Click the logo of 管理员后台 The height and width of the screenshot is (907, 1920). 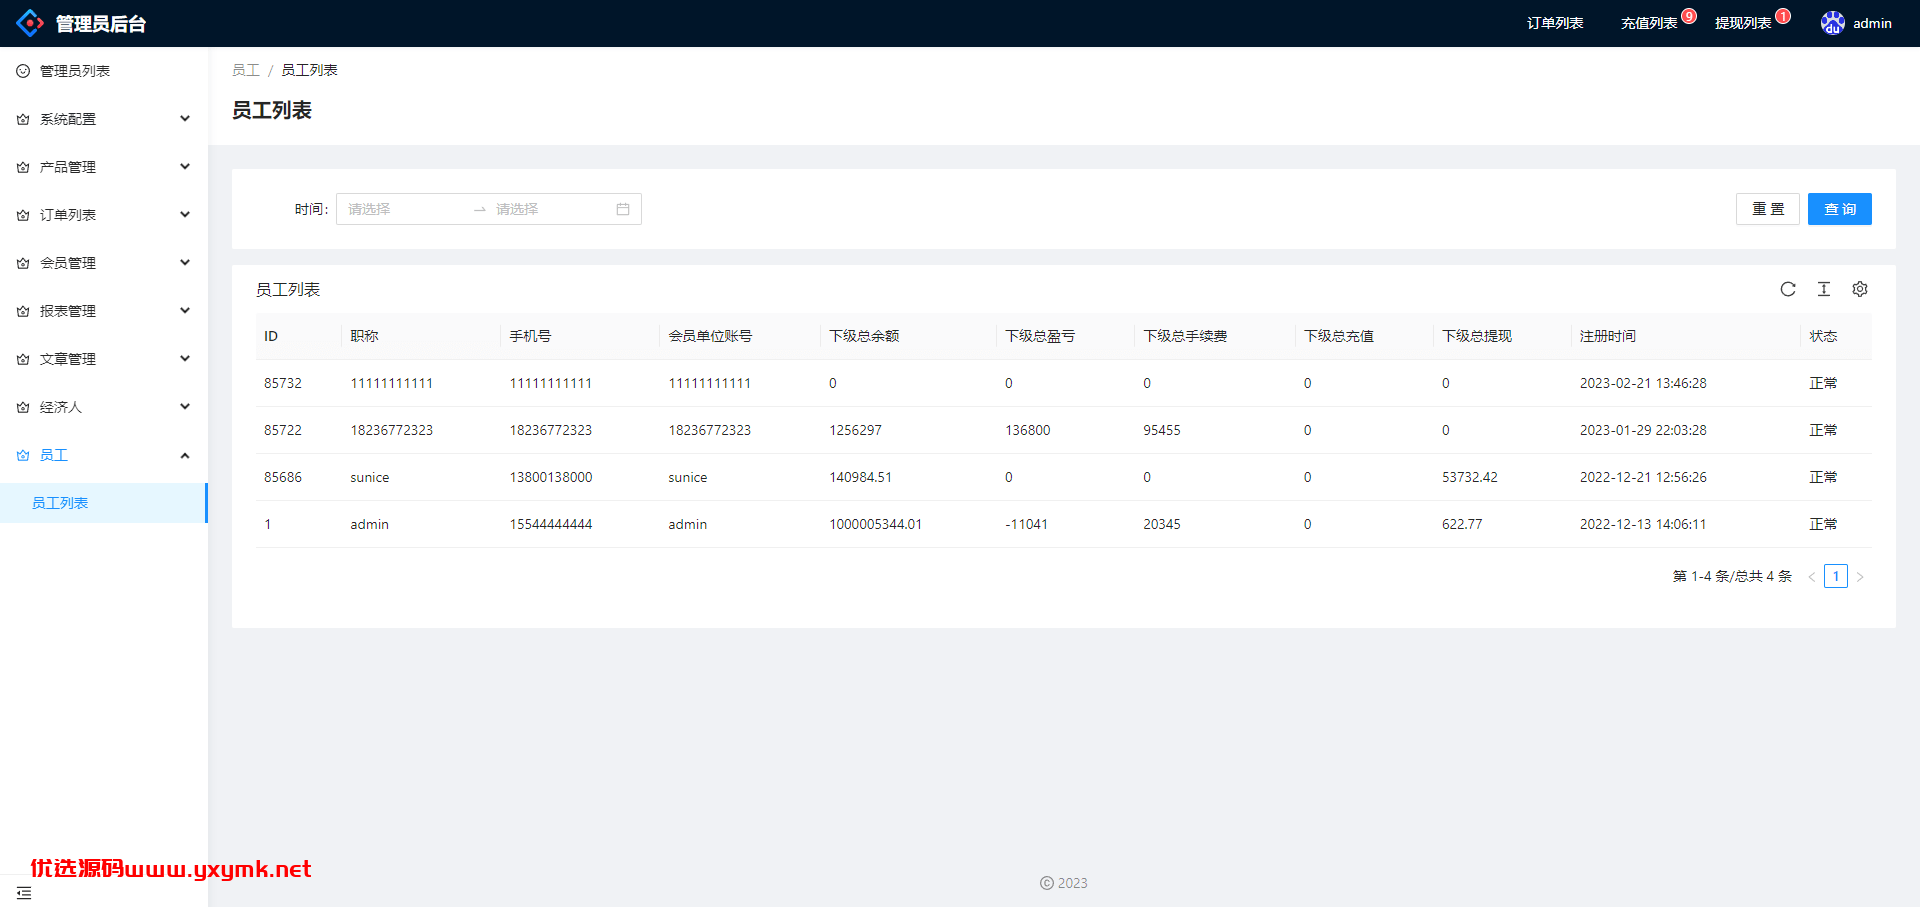click(30, 23)
